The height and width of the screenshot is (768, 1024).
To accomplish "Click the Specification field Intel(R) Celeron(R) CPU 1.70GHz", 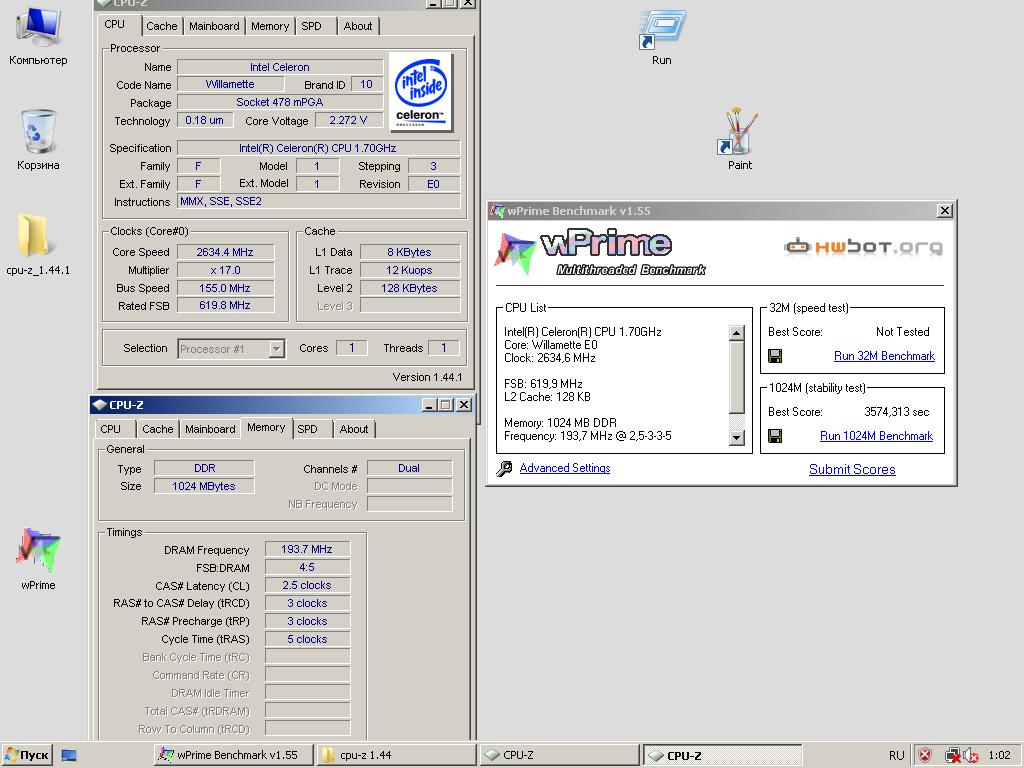I will tap(318, 148).
